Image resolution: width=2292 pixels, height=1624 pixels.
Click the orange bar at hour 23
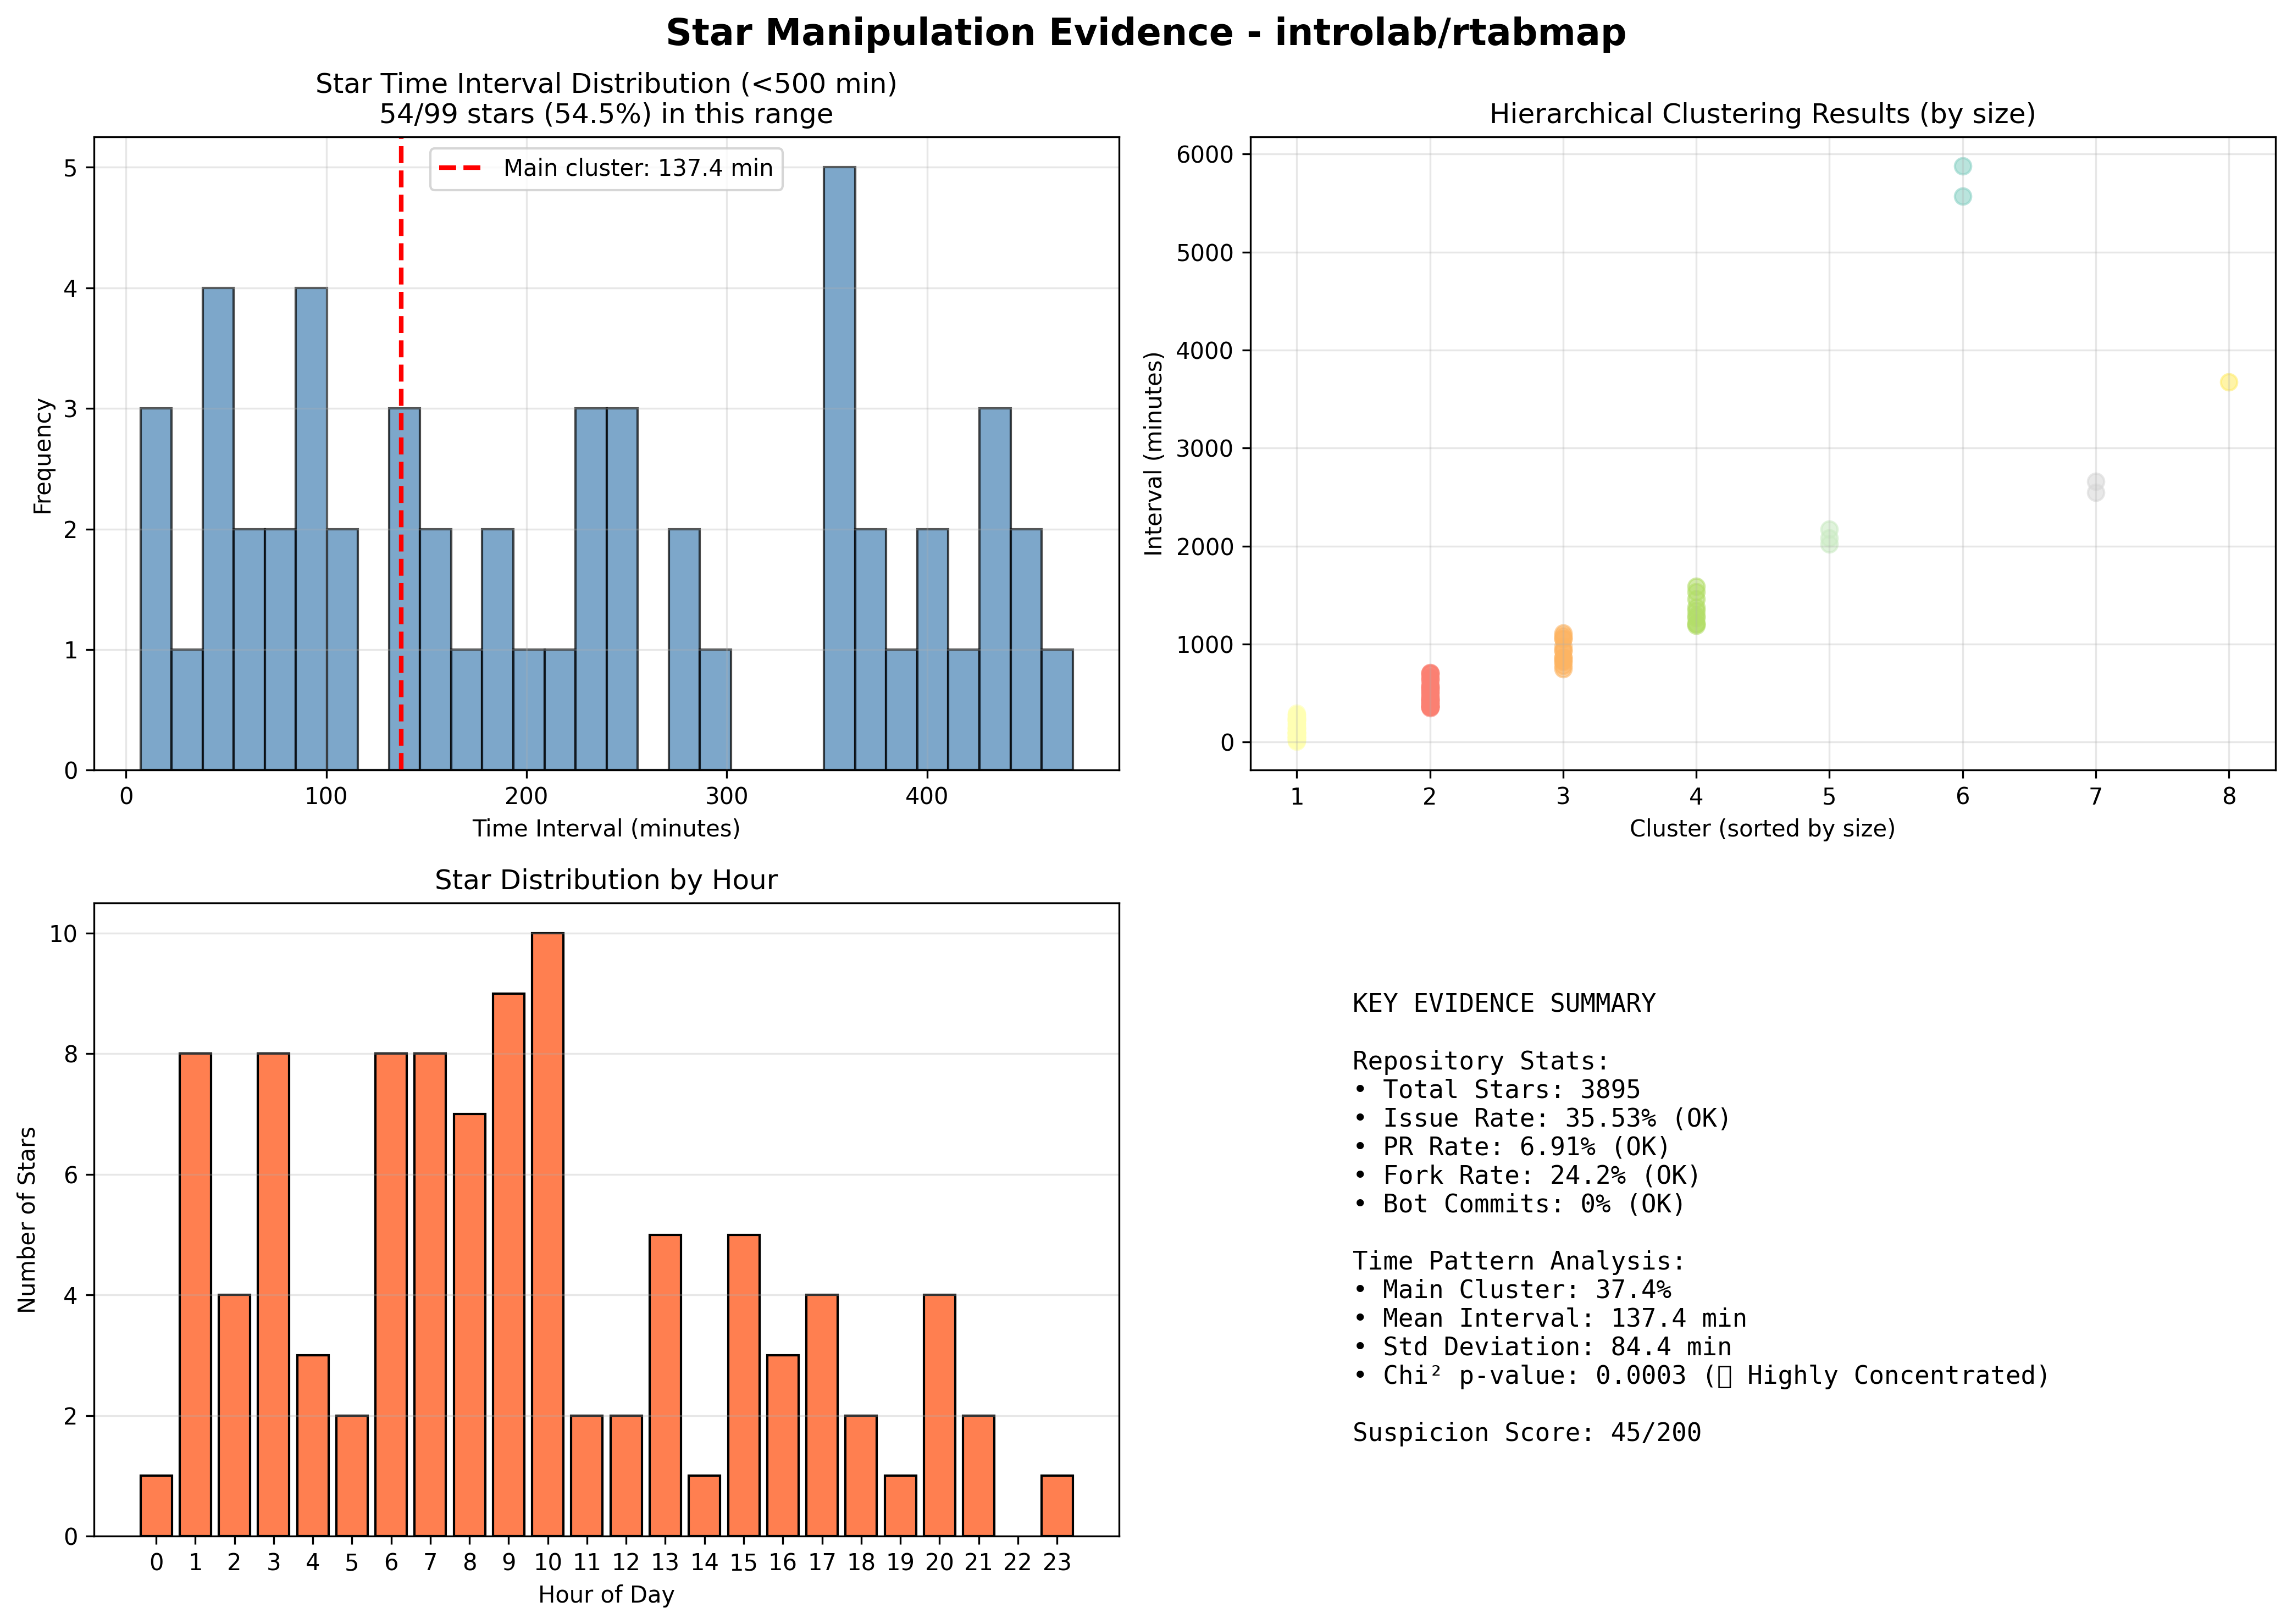(x=1057, y=1506)
